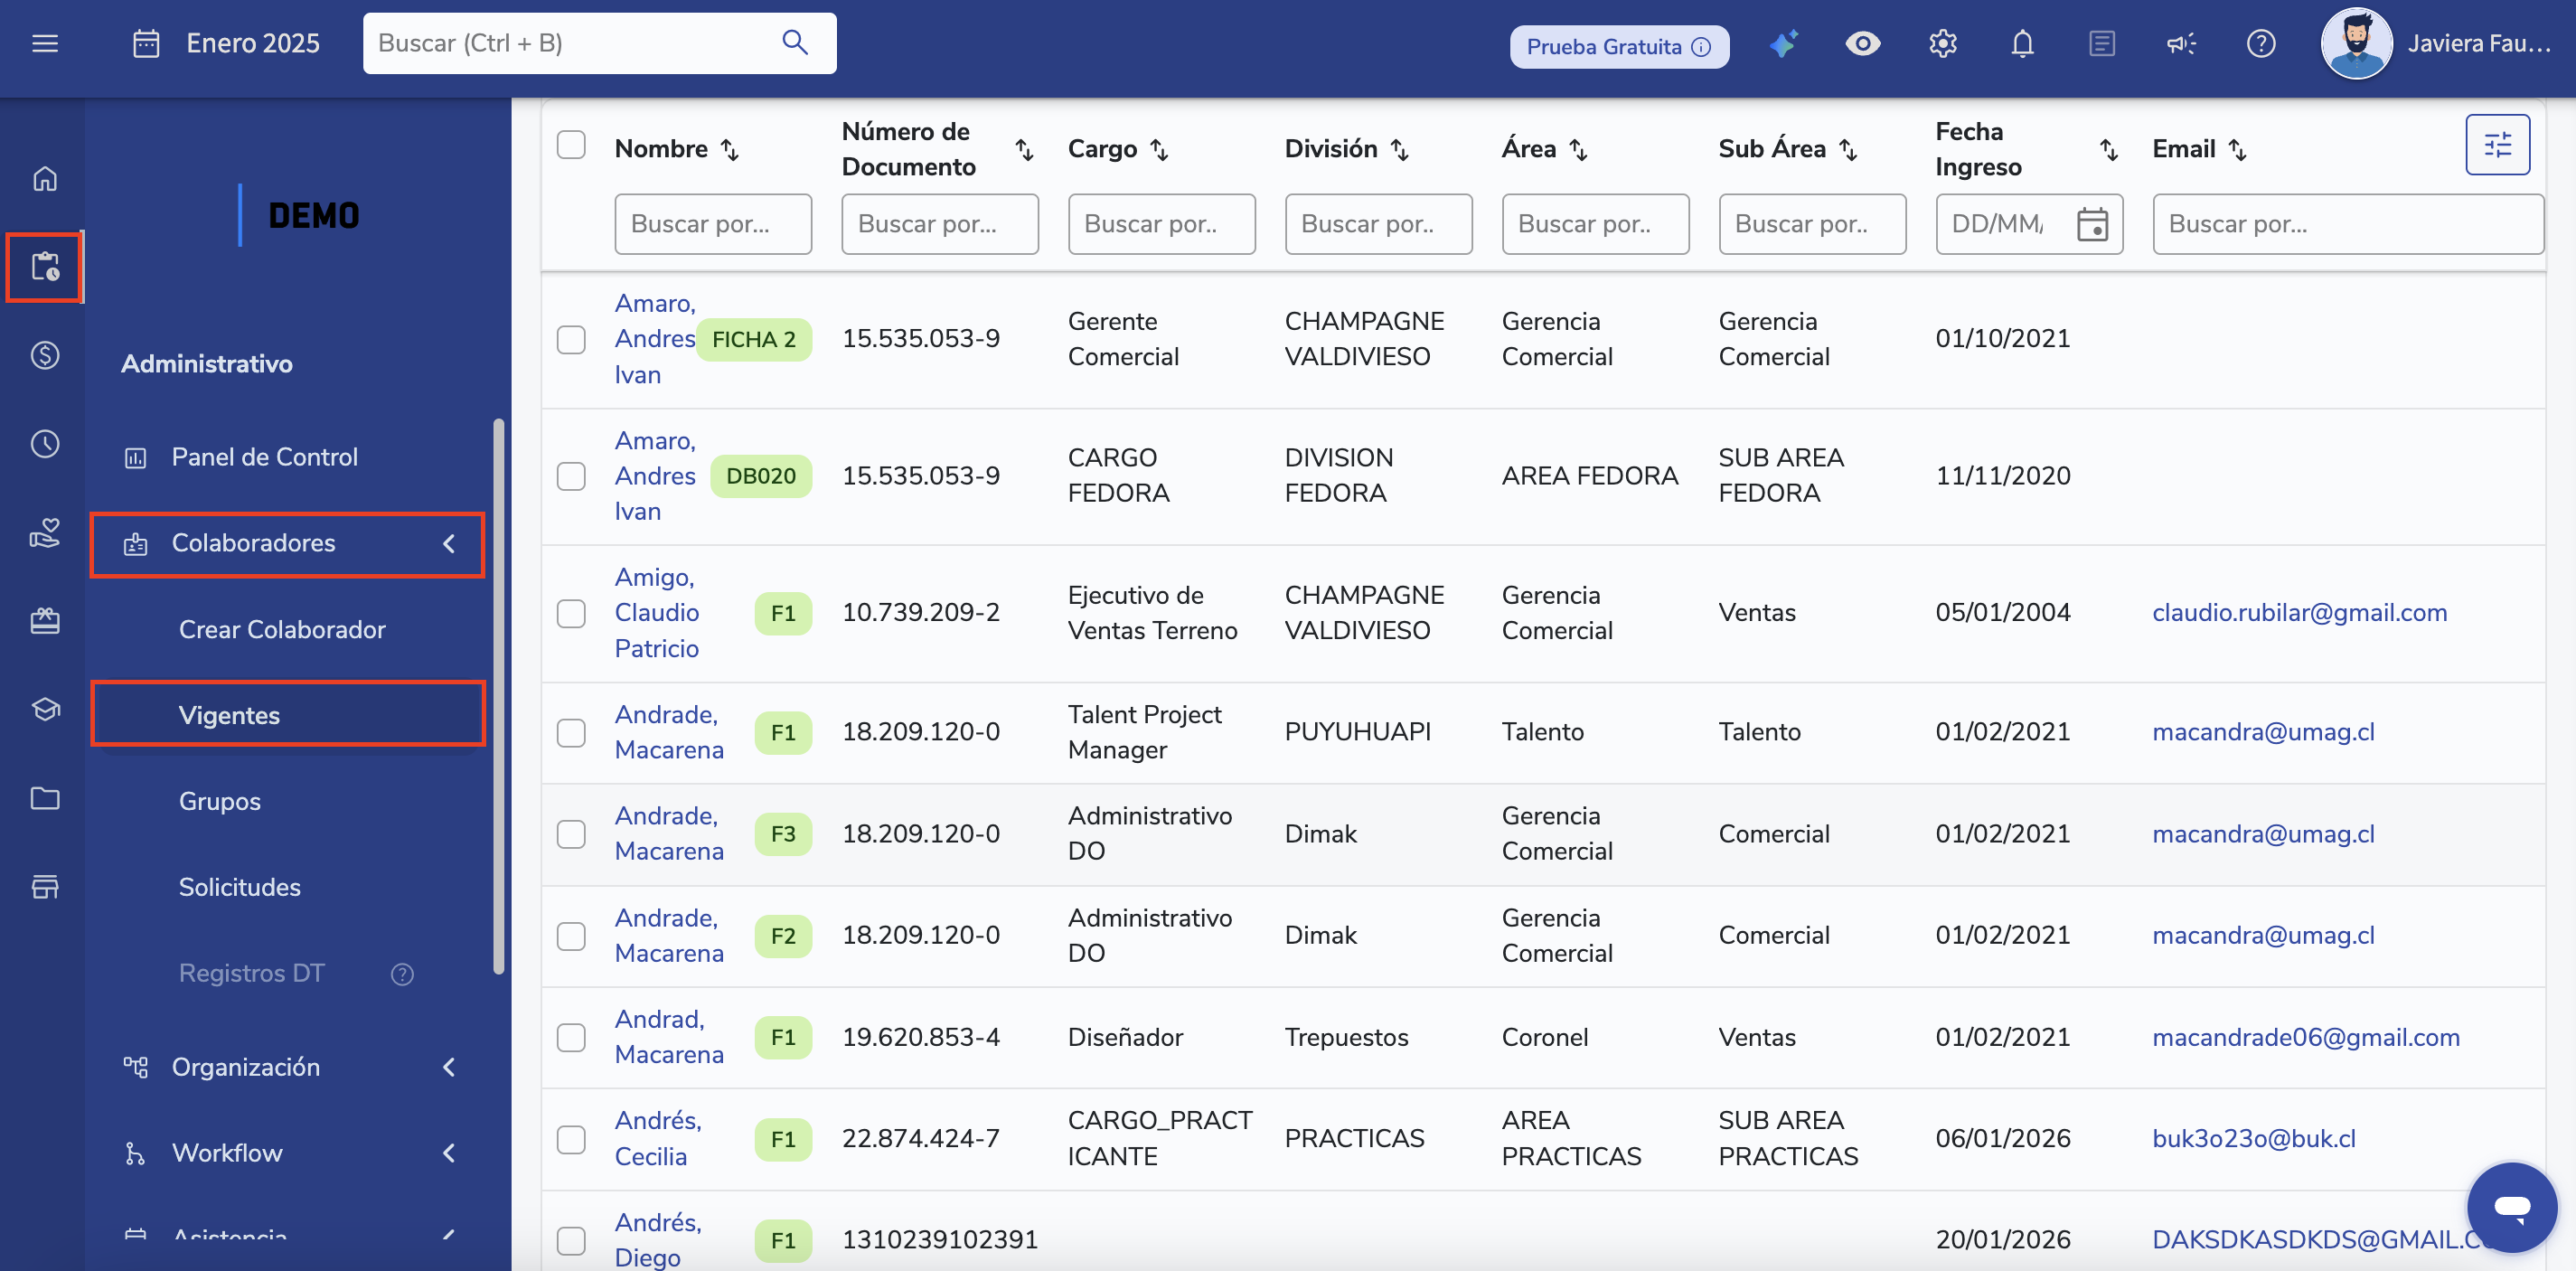Click the eye visibility icon in header

[1862, 44]
